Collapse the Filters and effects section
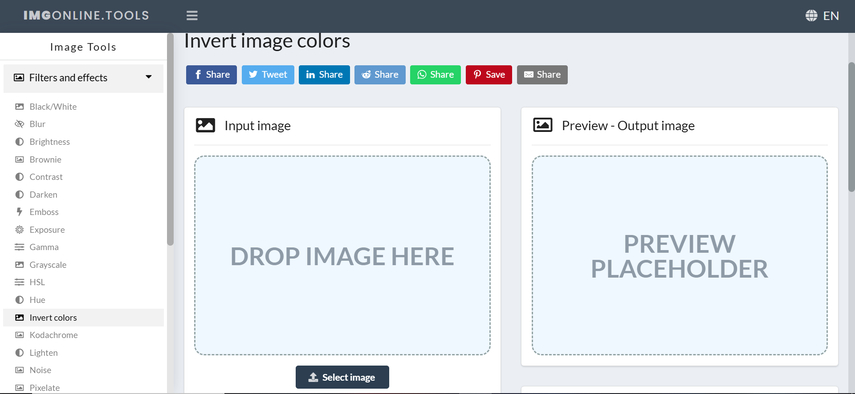Viewport: 855px width, 394px height. (148, 77)
